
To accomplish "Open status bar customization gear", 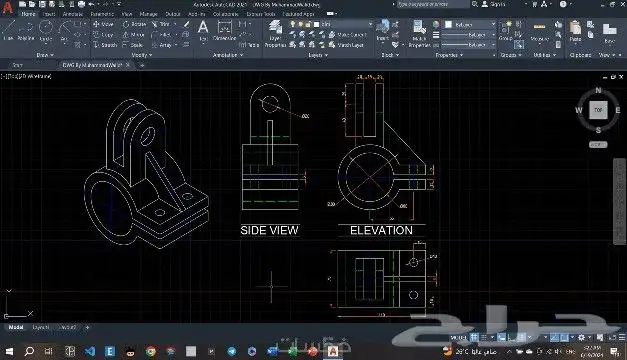I will tap(581, 338).
